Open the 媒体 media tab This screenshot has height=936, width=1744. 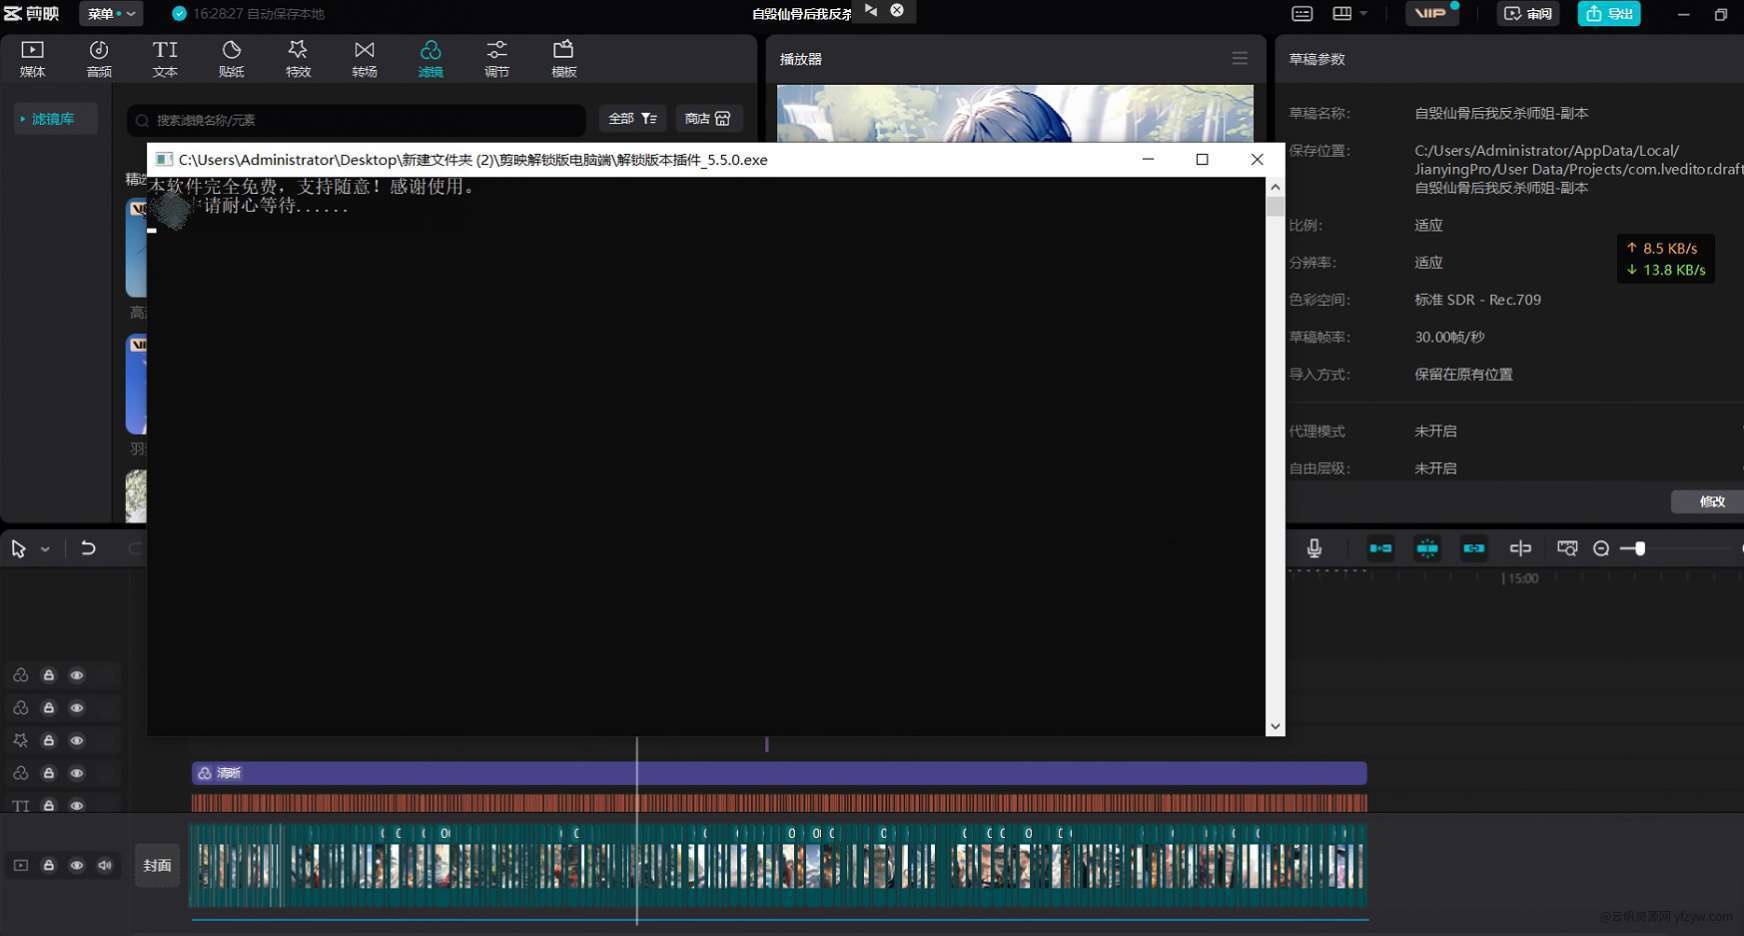(32, 59)
